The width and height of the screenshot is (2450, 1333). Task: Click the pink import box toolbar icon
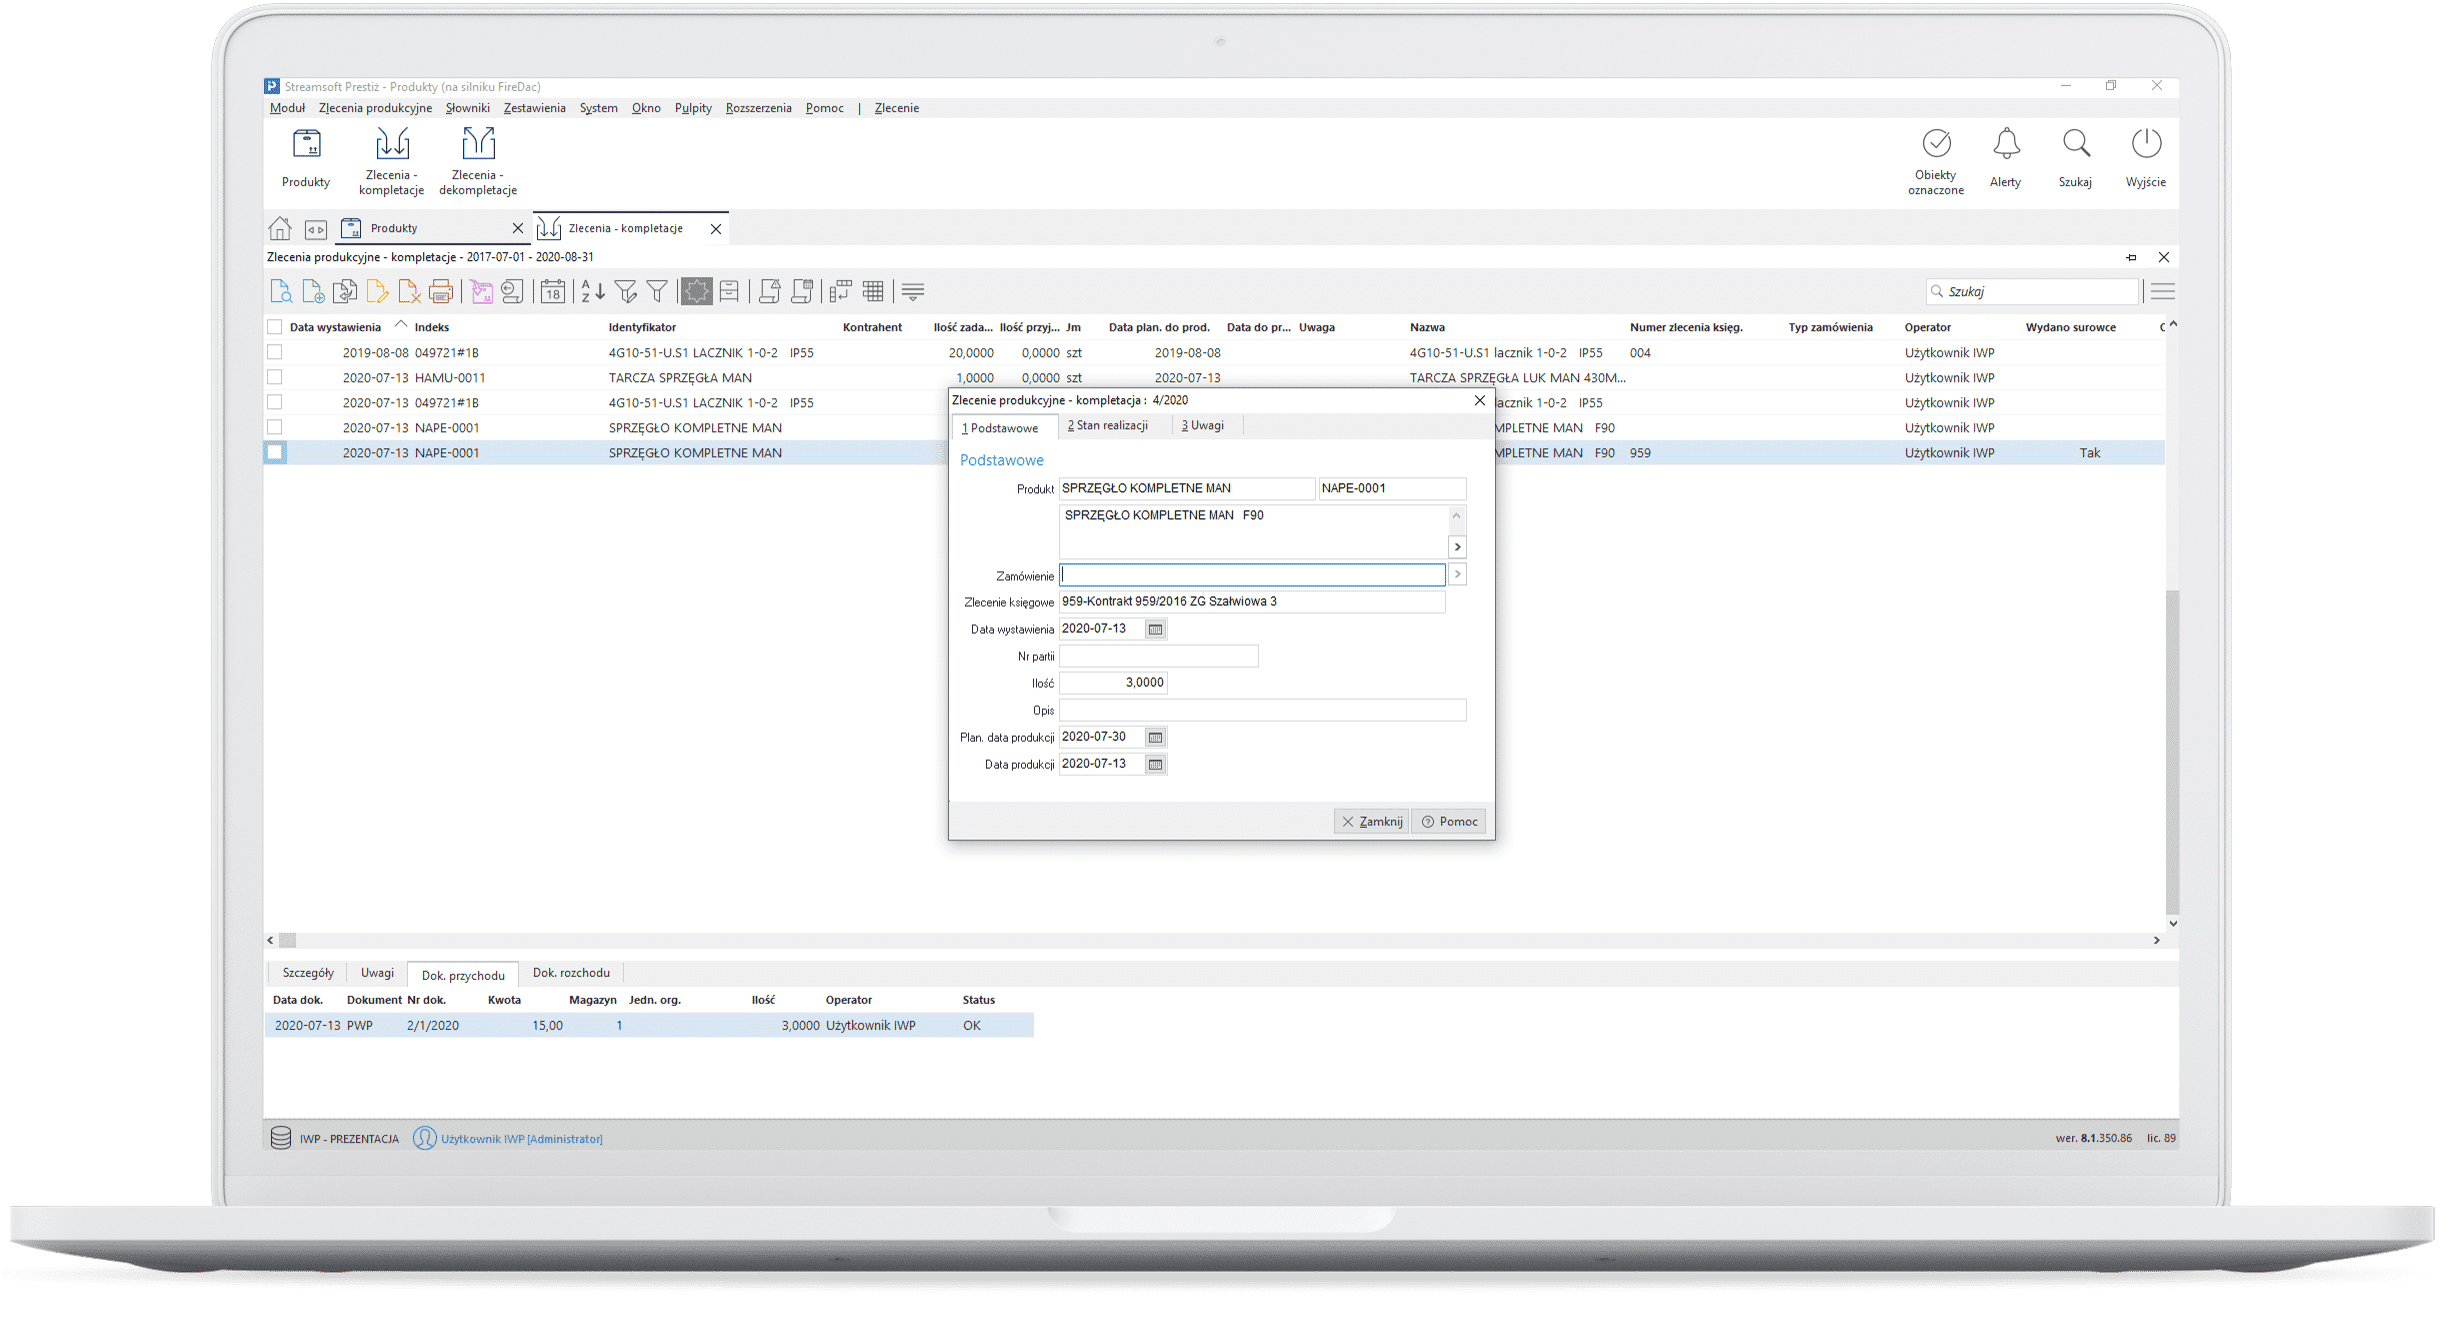[x=481, y=292]
